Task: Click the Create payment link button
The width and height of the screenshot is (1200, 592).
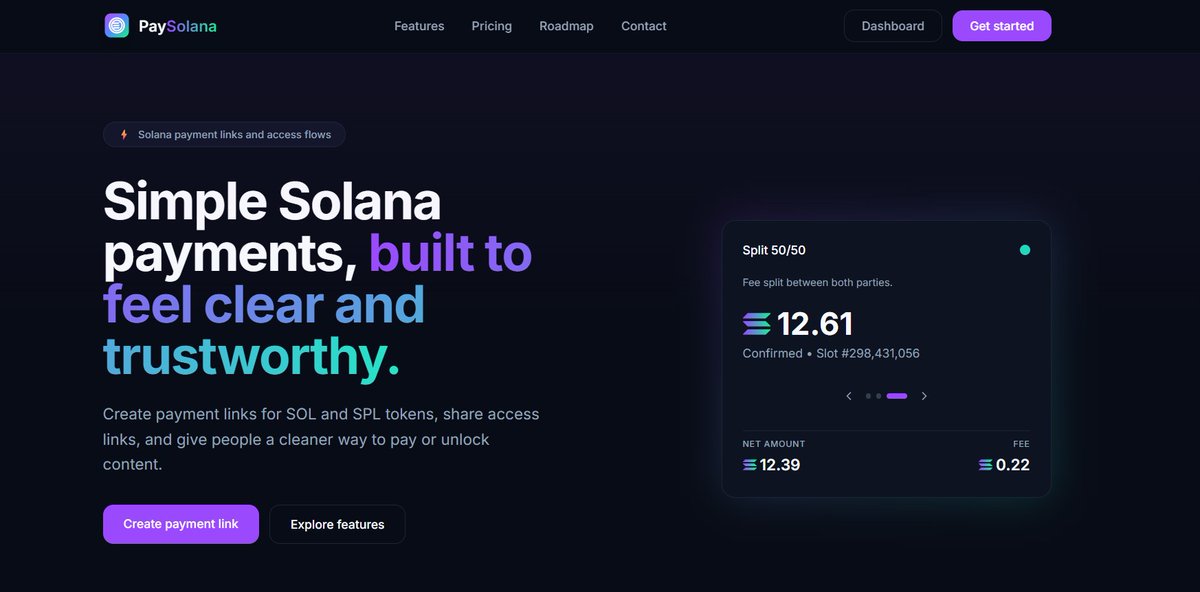Action: pos(180,523)
